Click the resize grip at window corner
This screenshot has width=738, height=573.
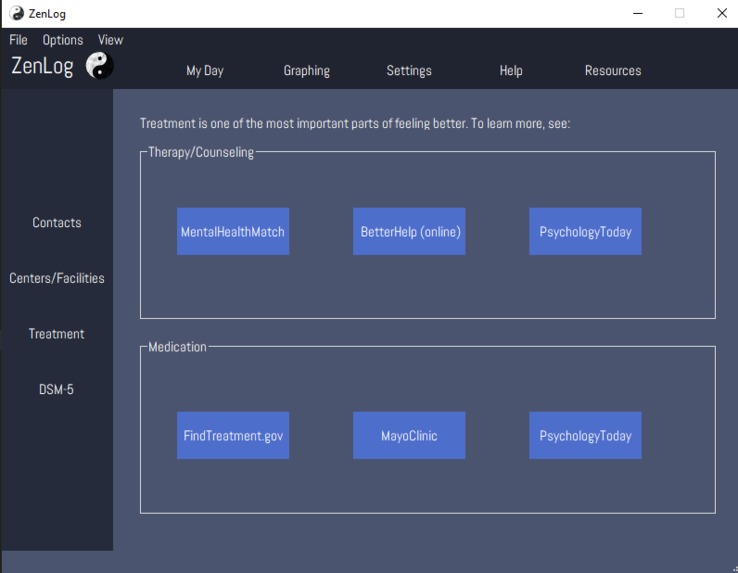pyautogui.click(x=735, y=569)
